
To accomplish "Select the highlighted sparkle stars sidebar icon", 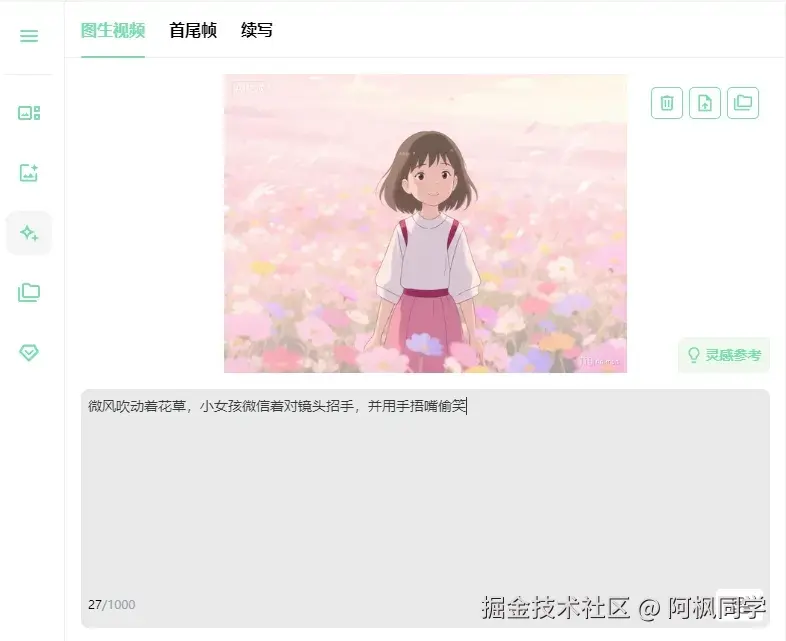I will (x=29, y=233).
